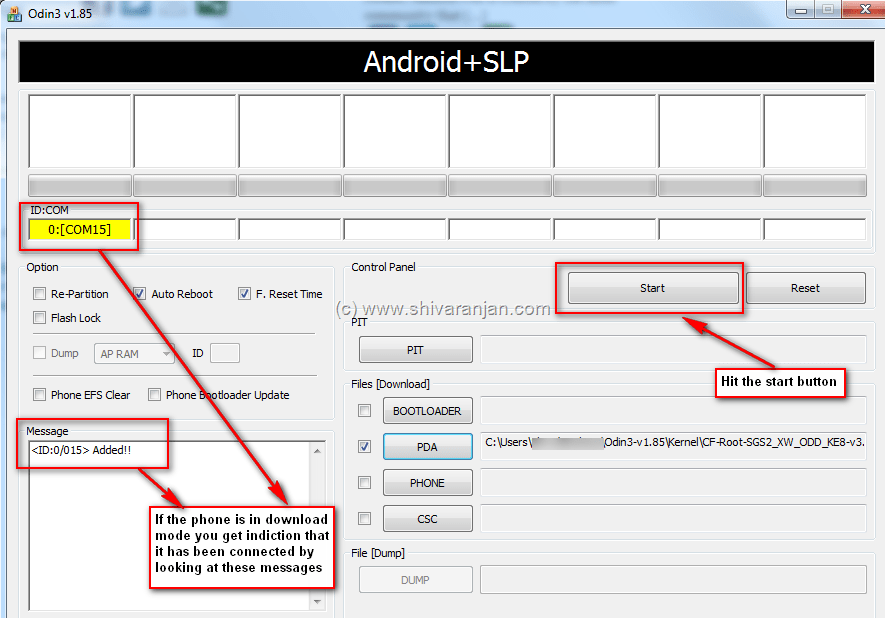Uncheck the checkbox beside PDA
The image size is (885, 618).
[x=365, y=446]
